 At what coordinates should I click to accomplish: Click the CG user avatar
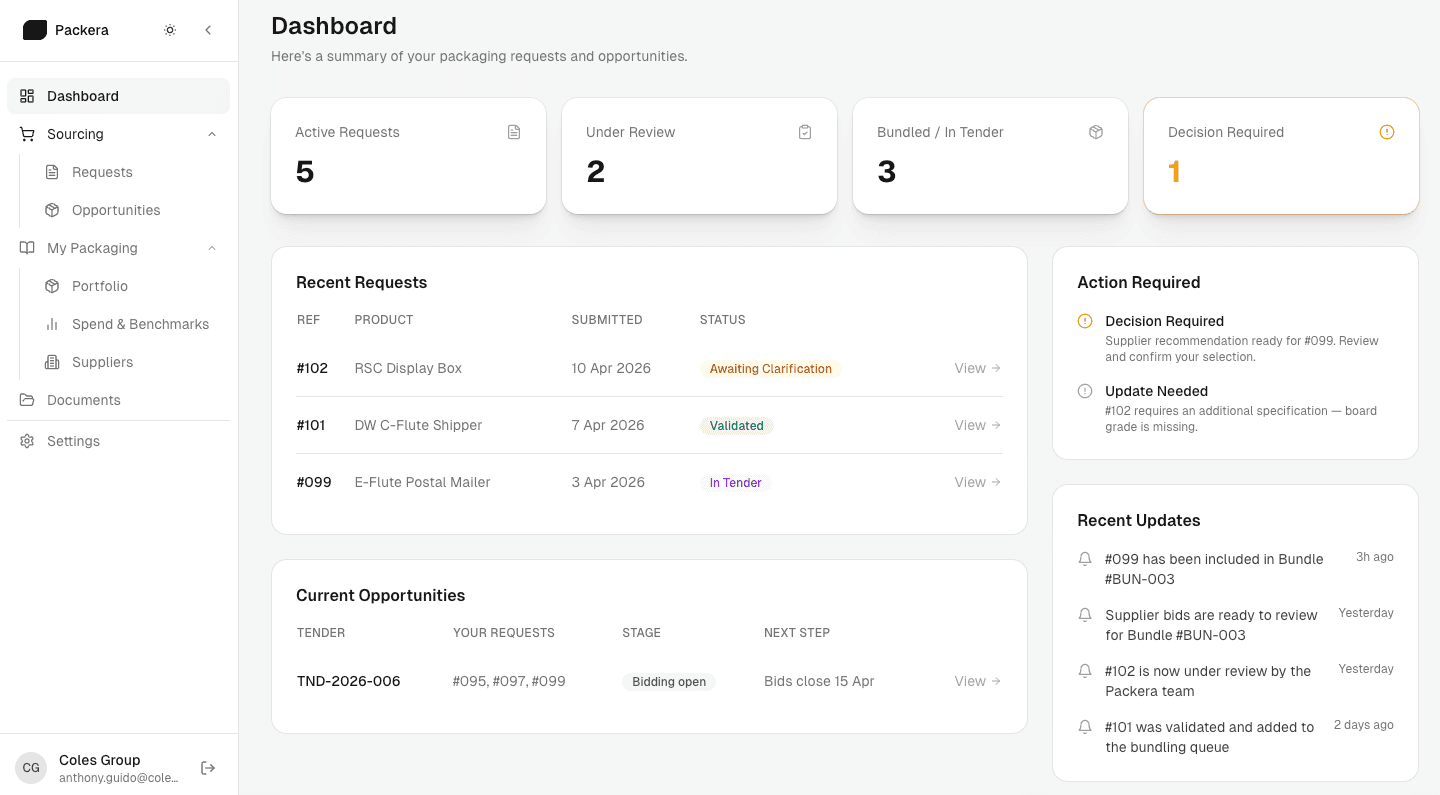click(31, 768)
